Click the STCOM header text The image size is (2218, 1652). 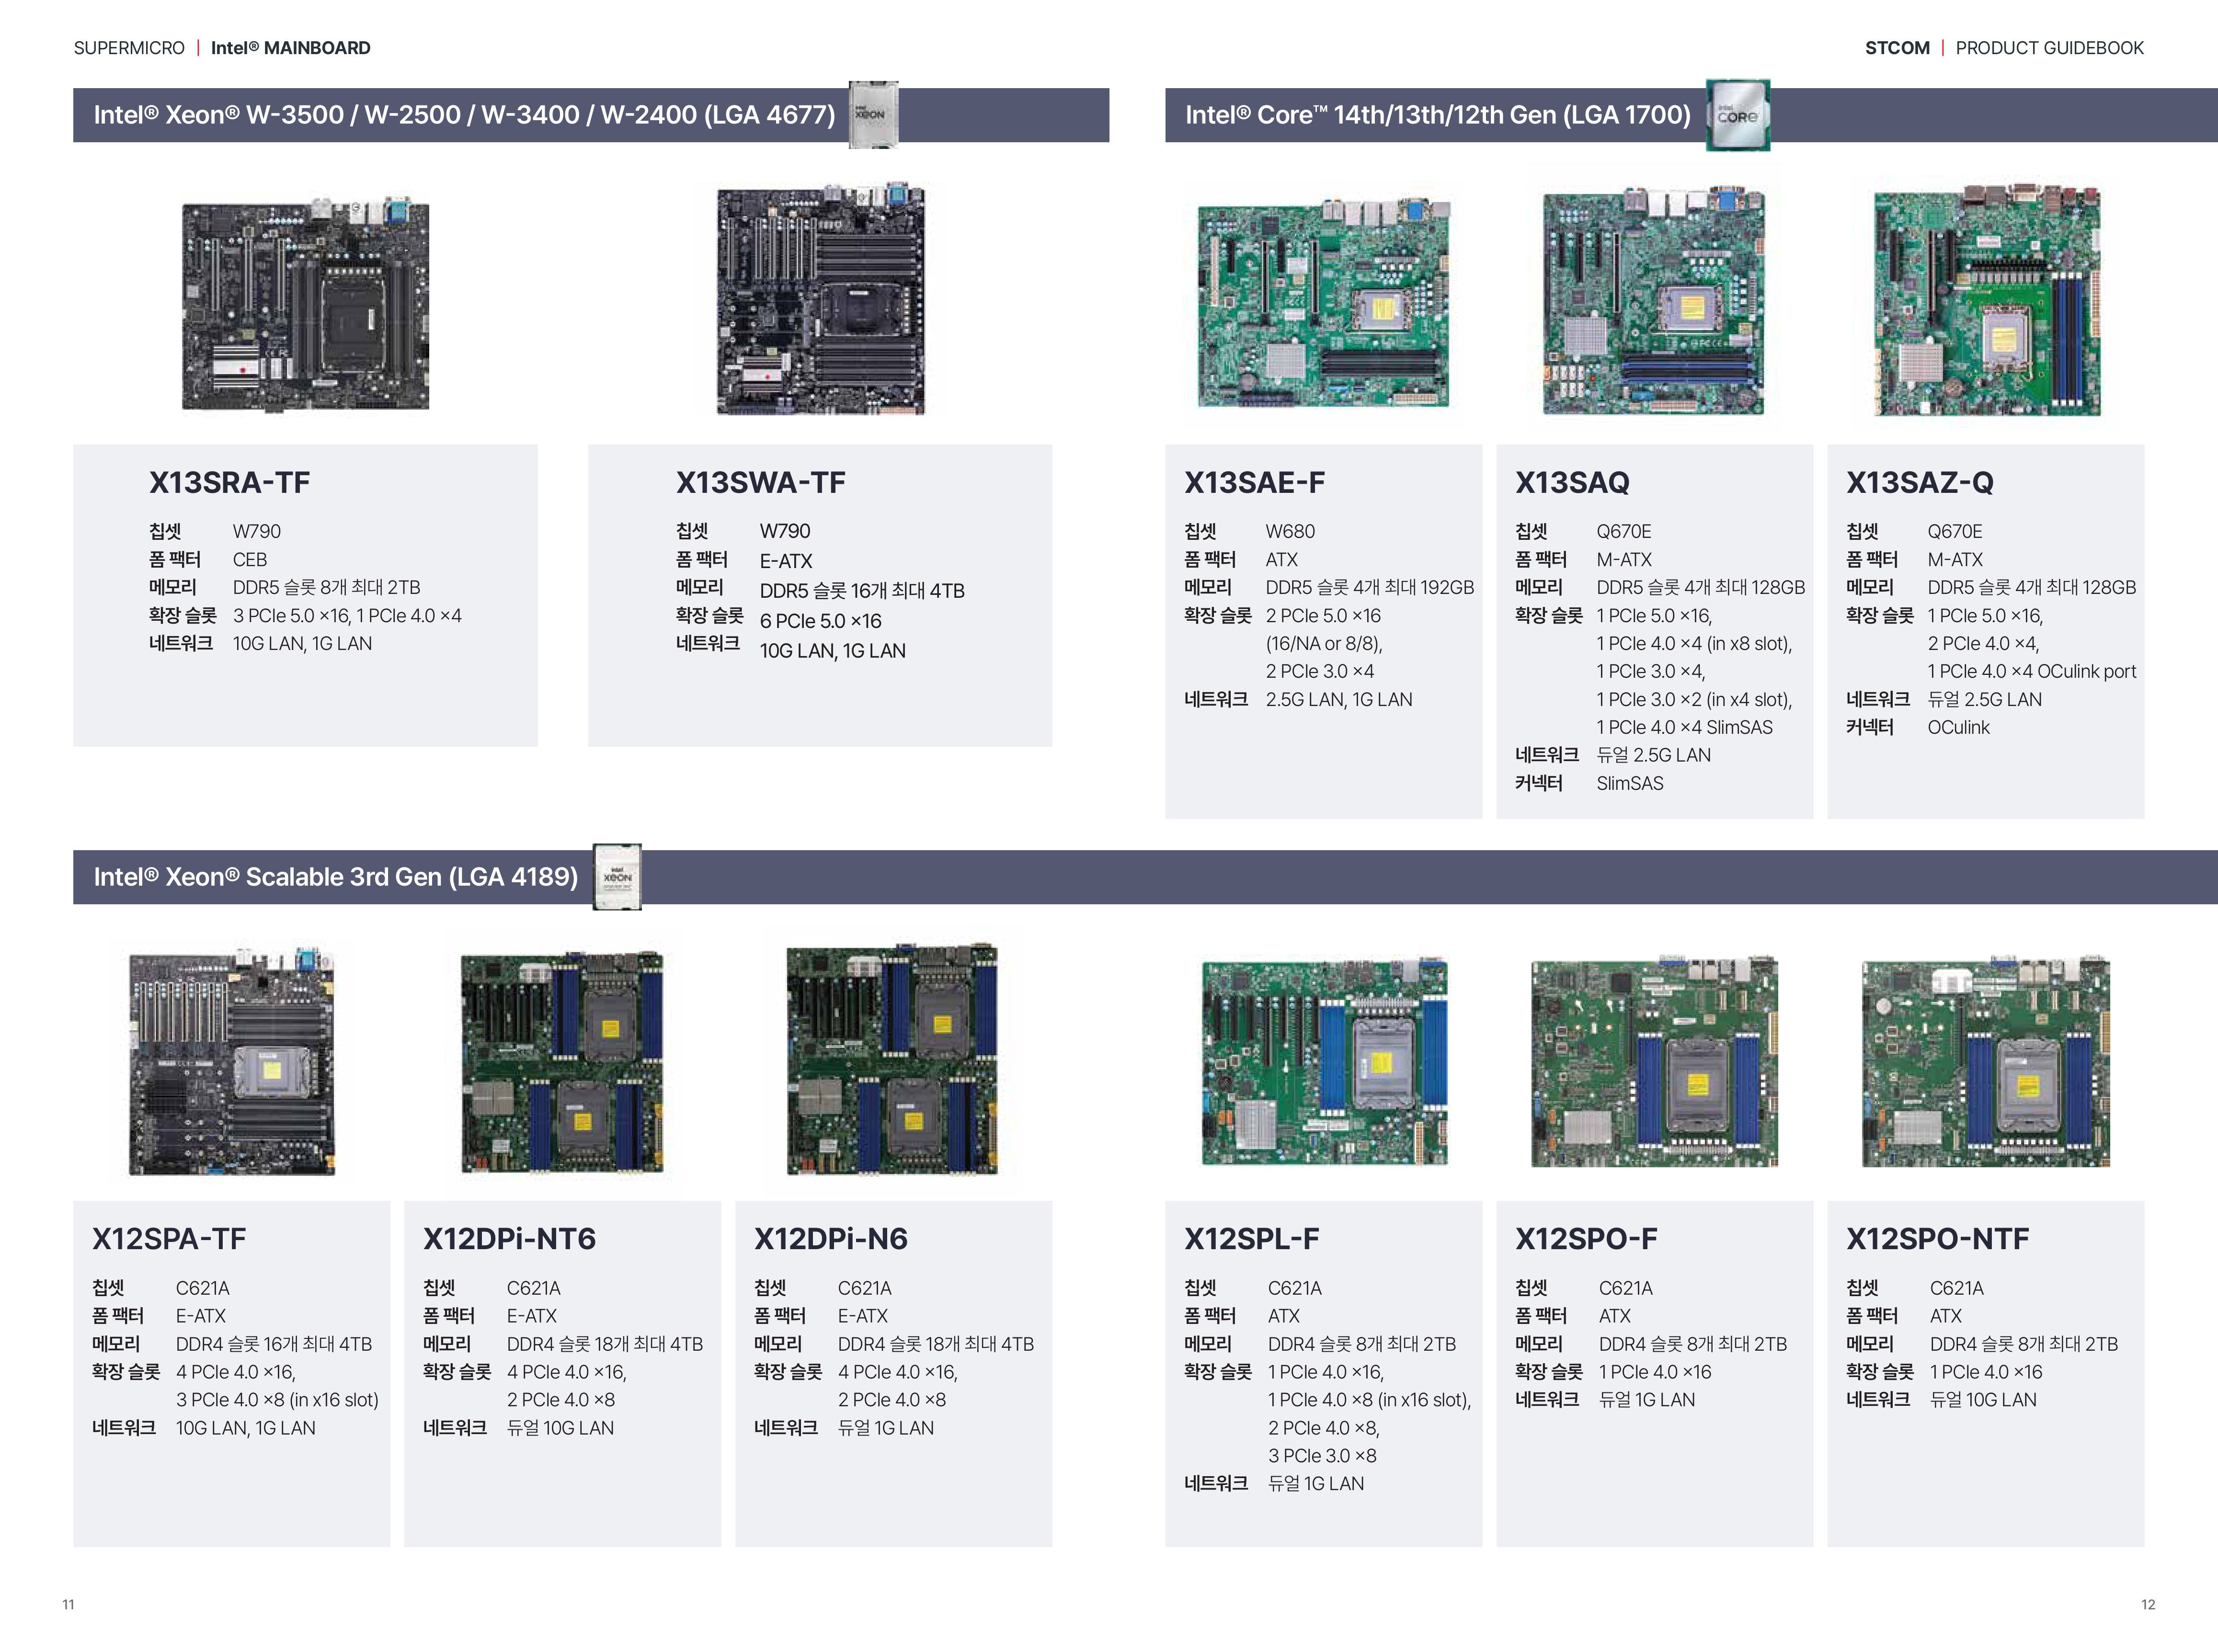coord(1897,48)
